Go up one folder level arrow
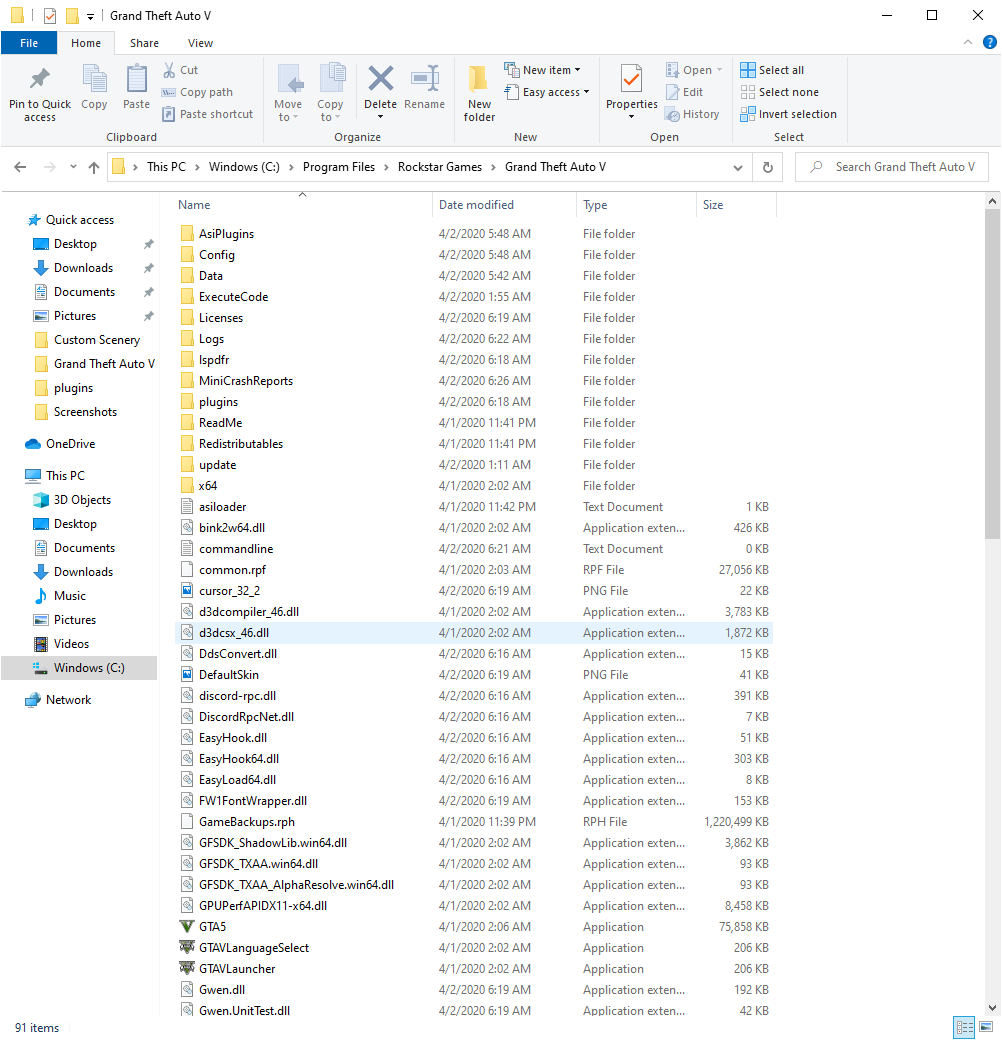This screenshot has width=1002, height=1040. (x=94, y=167)
